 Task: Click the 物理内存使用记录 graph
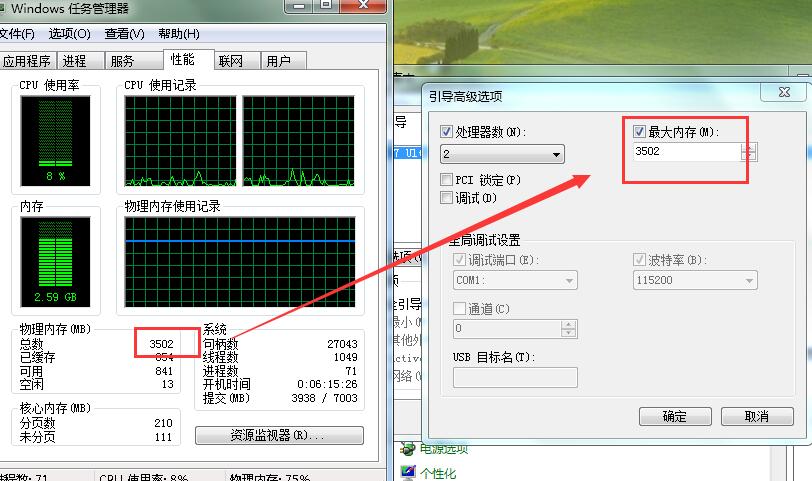pyautogui.click(x=240, y=262)
